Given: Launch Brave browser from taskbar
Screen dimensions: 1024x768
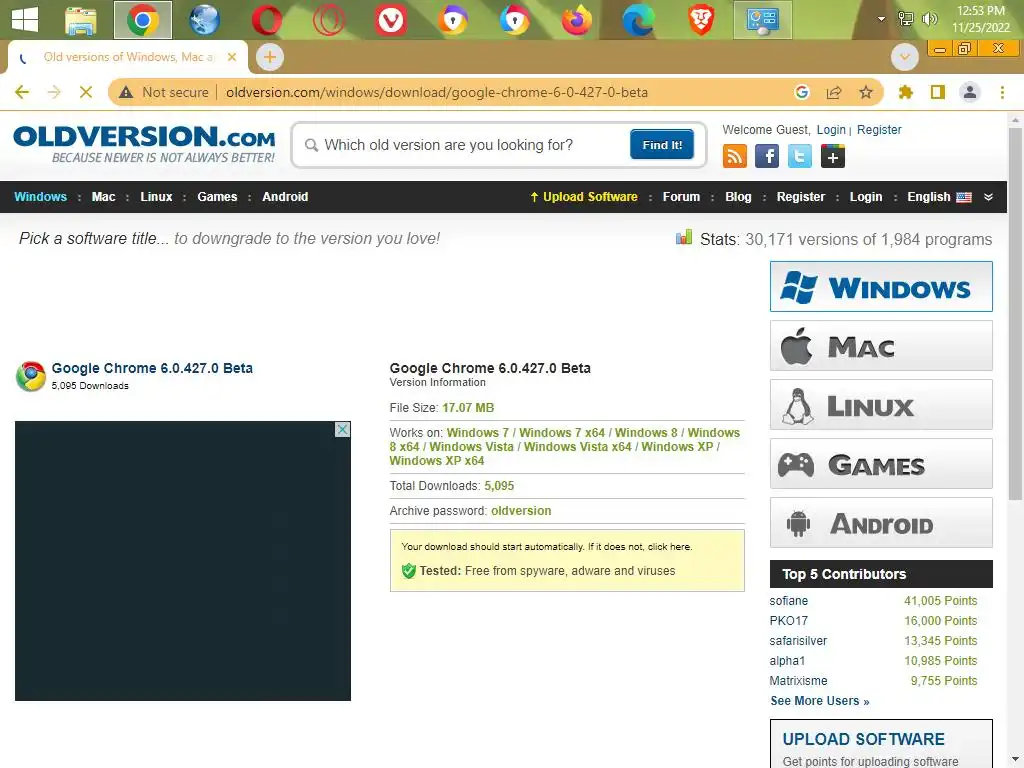Looking at the screenshot, I should coord(701,20).
